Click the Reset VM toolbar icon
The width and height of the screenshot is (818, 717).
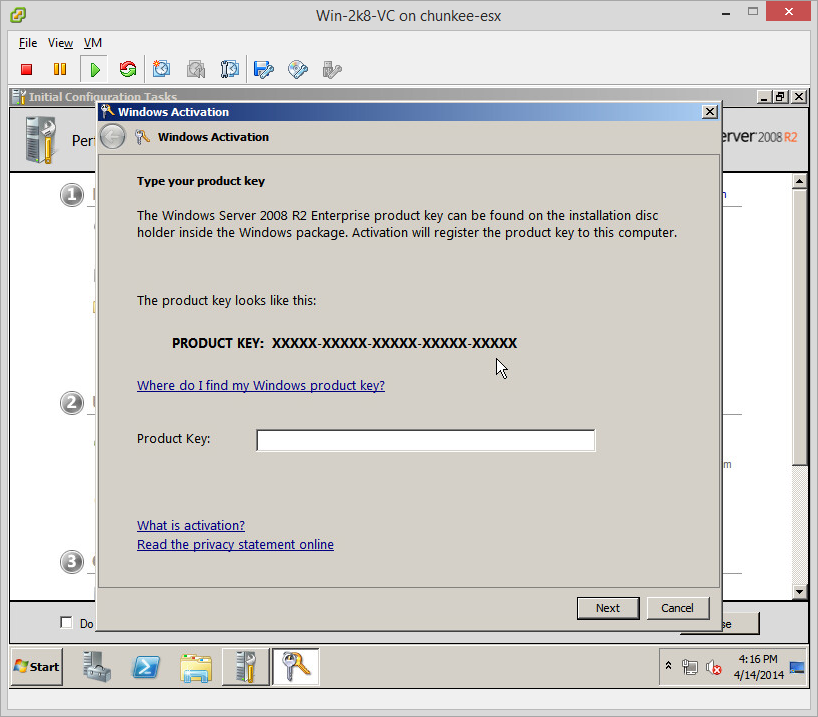(127, 69)
